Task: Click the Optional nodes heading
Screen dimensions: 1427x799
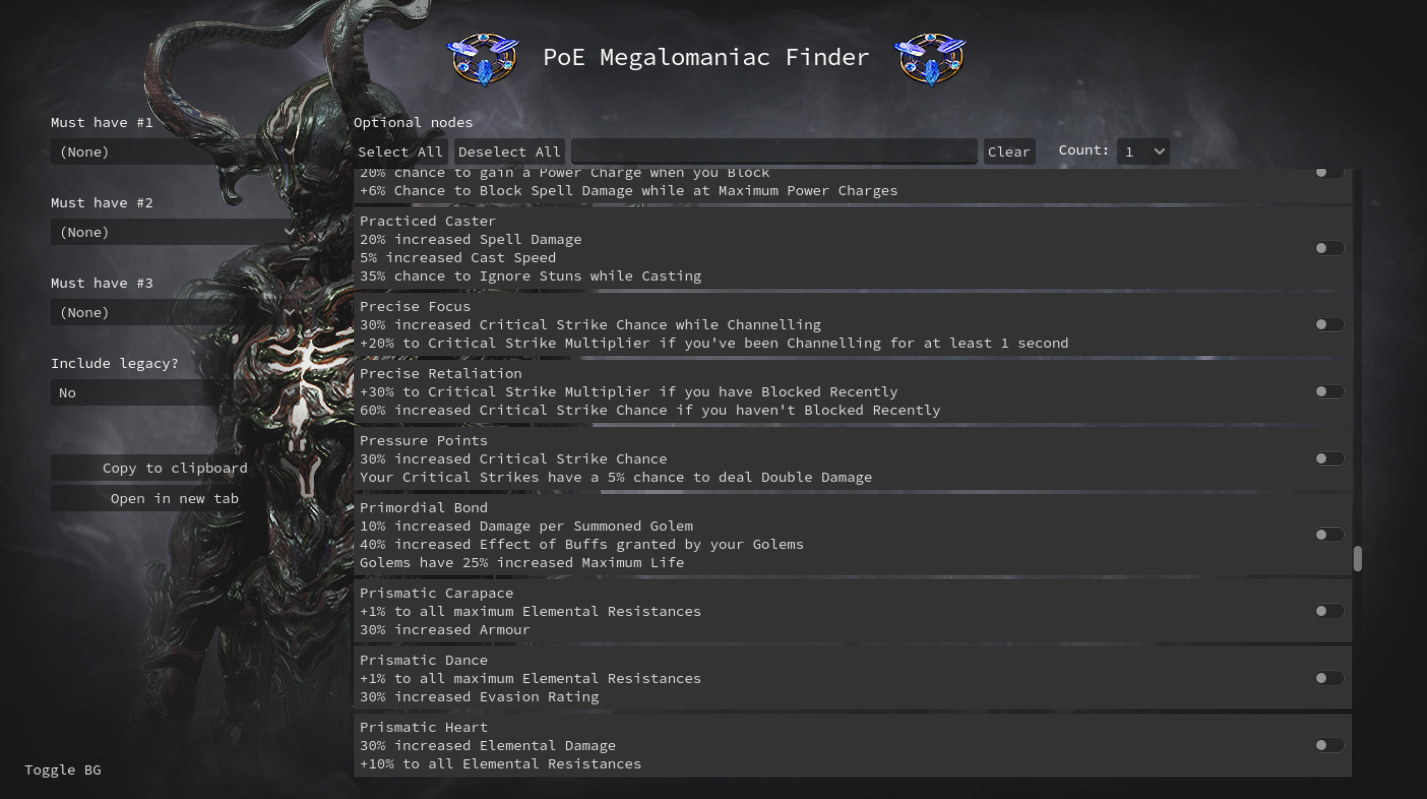Action: (x=413, y=122)
